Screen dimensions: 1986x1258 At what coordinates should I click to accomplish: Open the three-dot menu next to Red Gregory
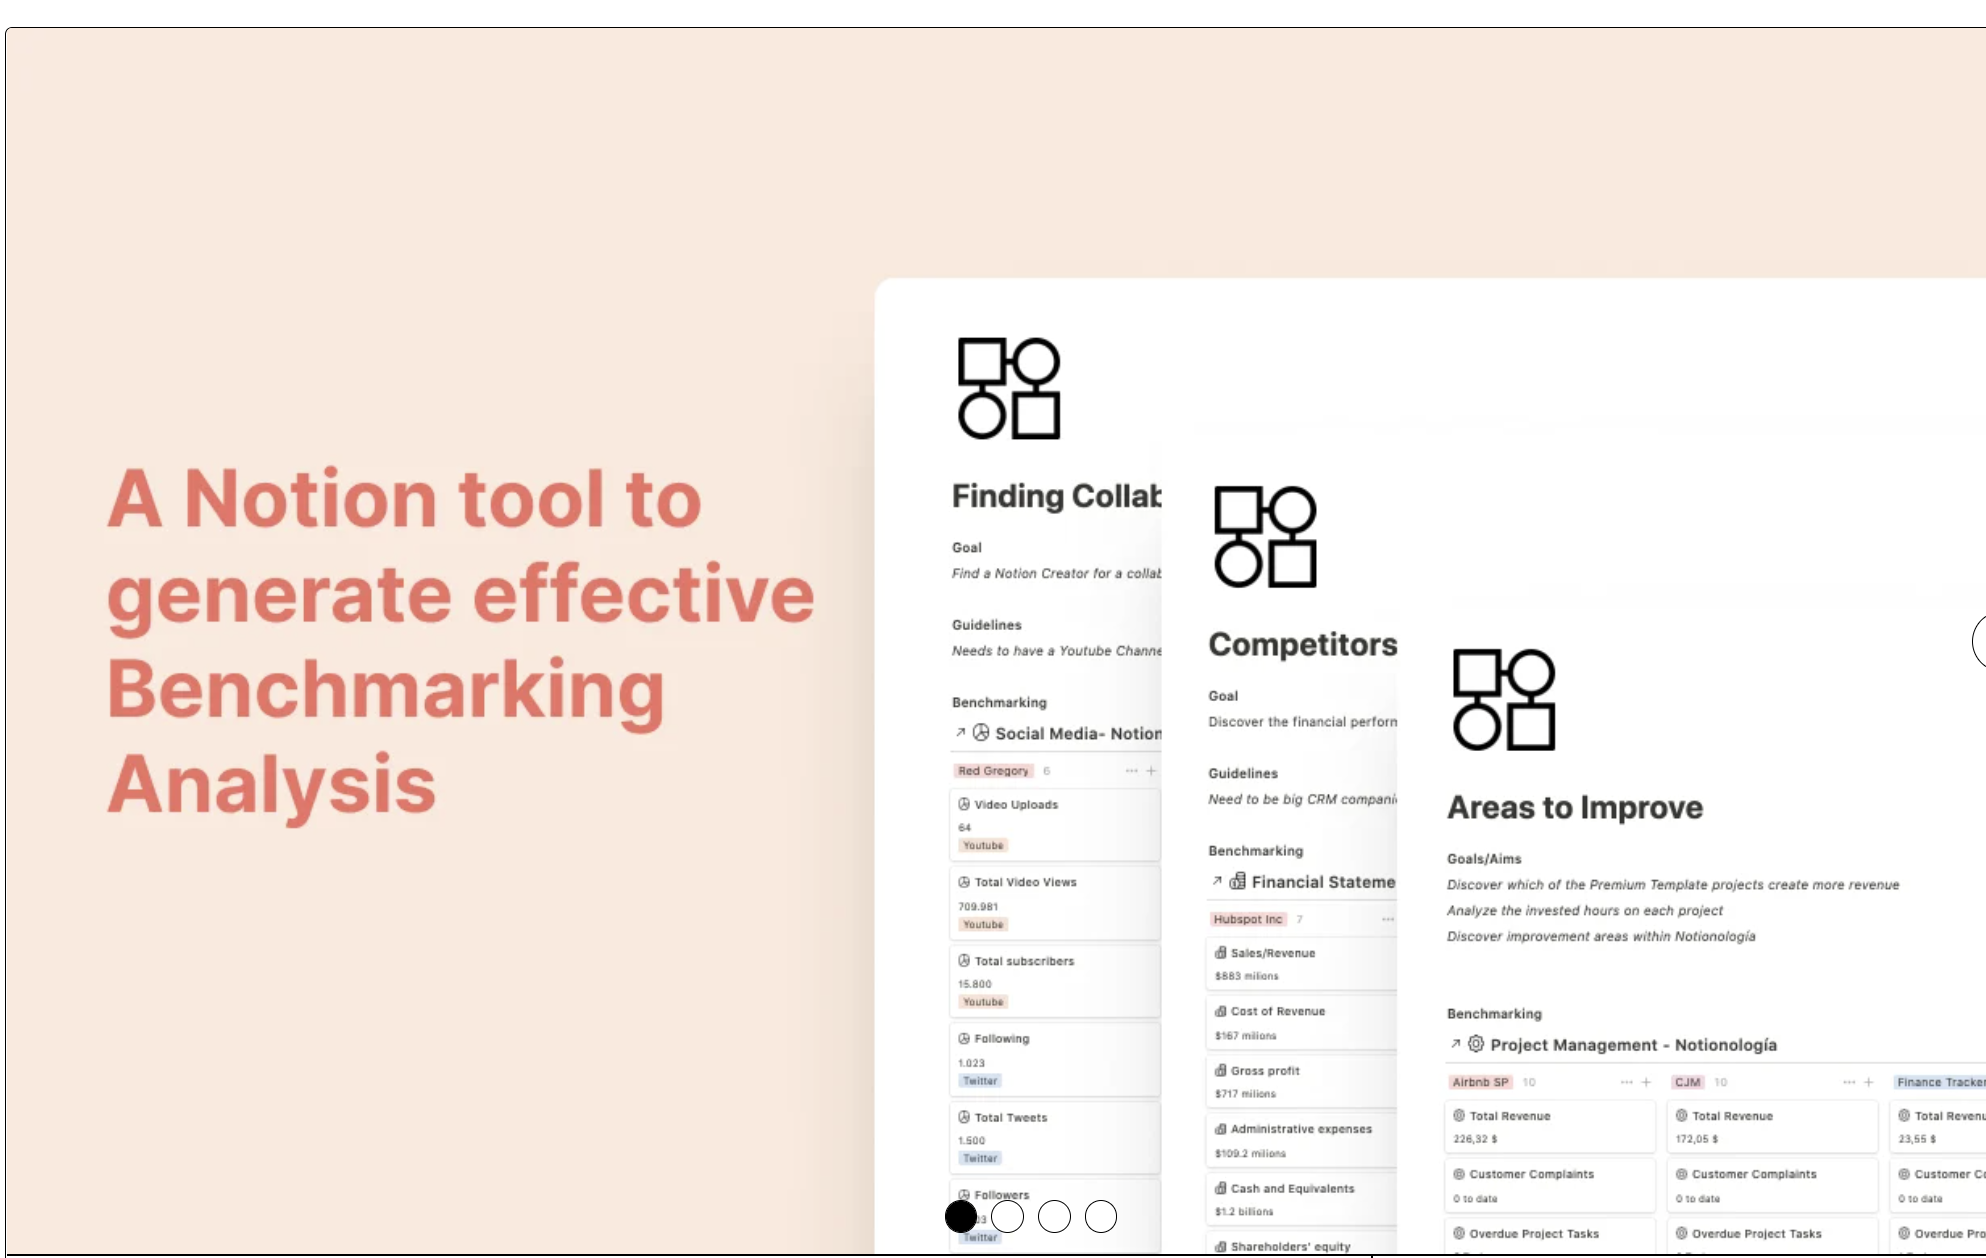click(1131, 771)
